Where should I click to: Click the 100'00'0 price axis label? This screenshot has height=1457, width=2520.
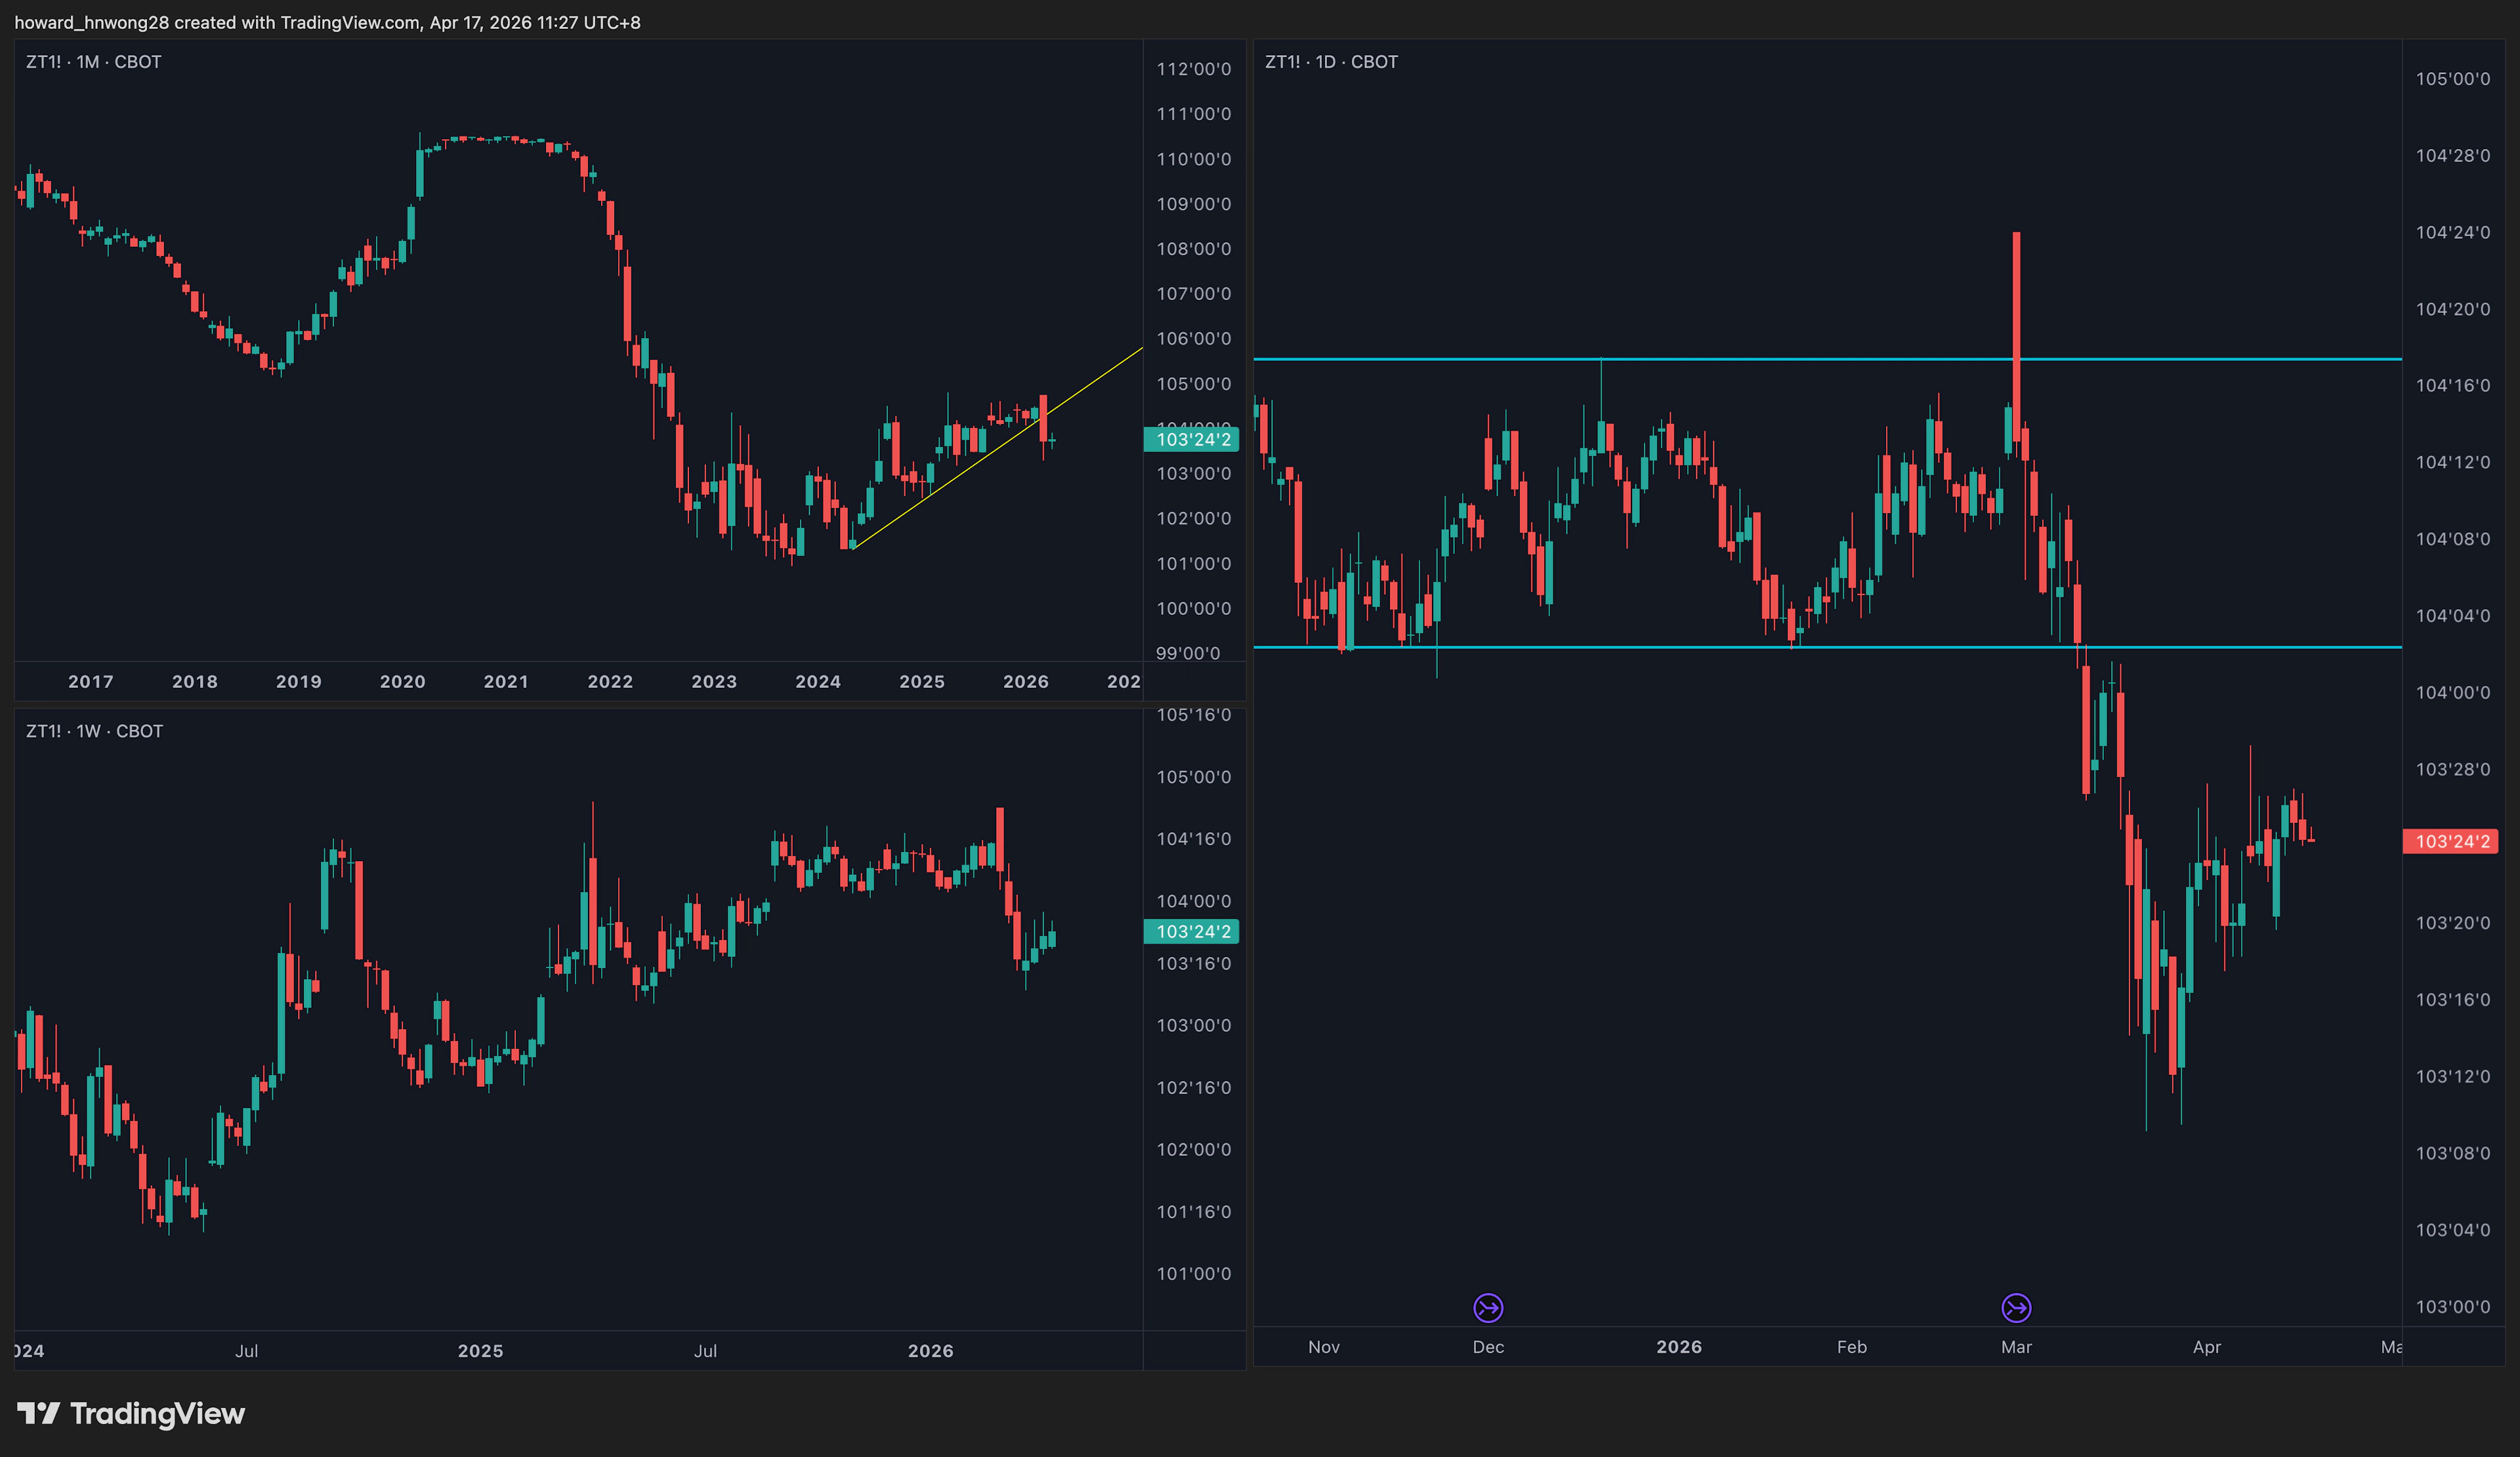tap(1194, 608)
